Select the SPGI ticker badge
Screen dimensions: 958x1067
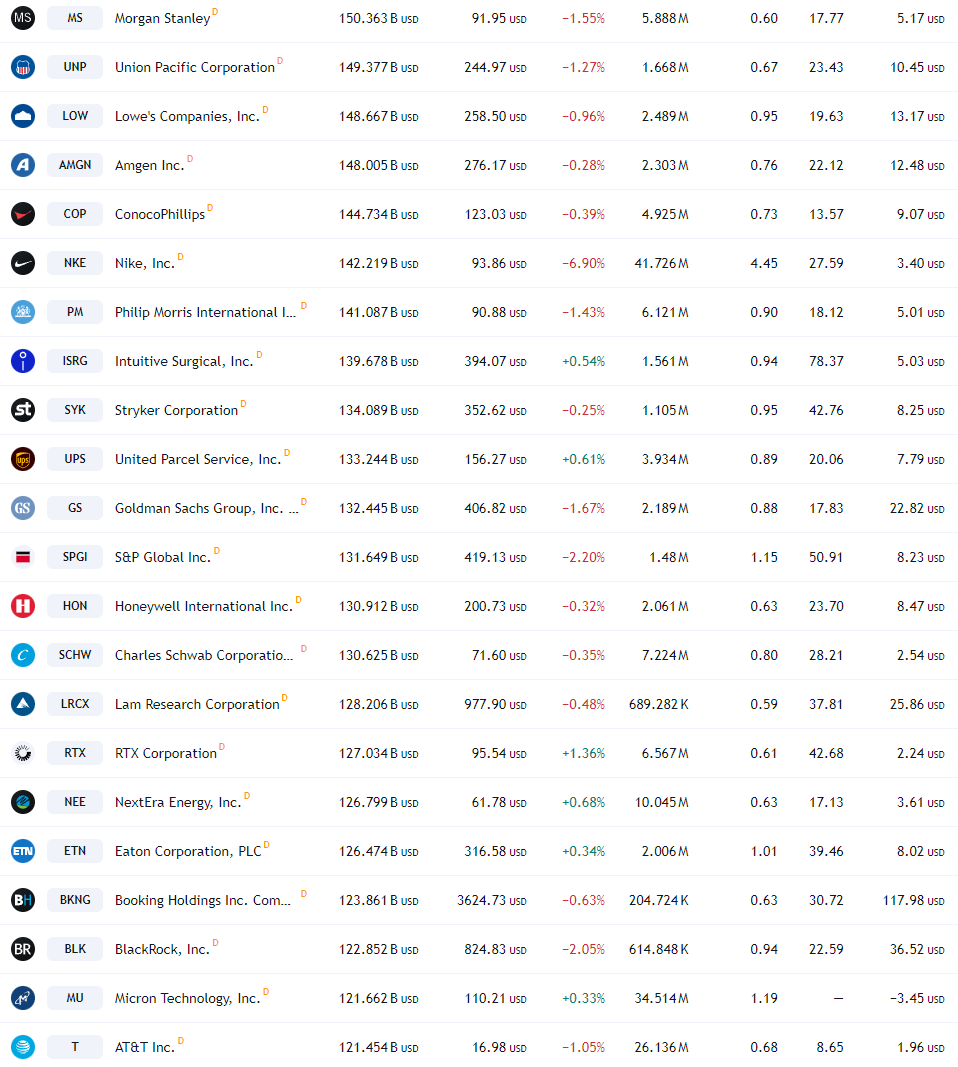tap(75, 557)
